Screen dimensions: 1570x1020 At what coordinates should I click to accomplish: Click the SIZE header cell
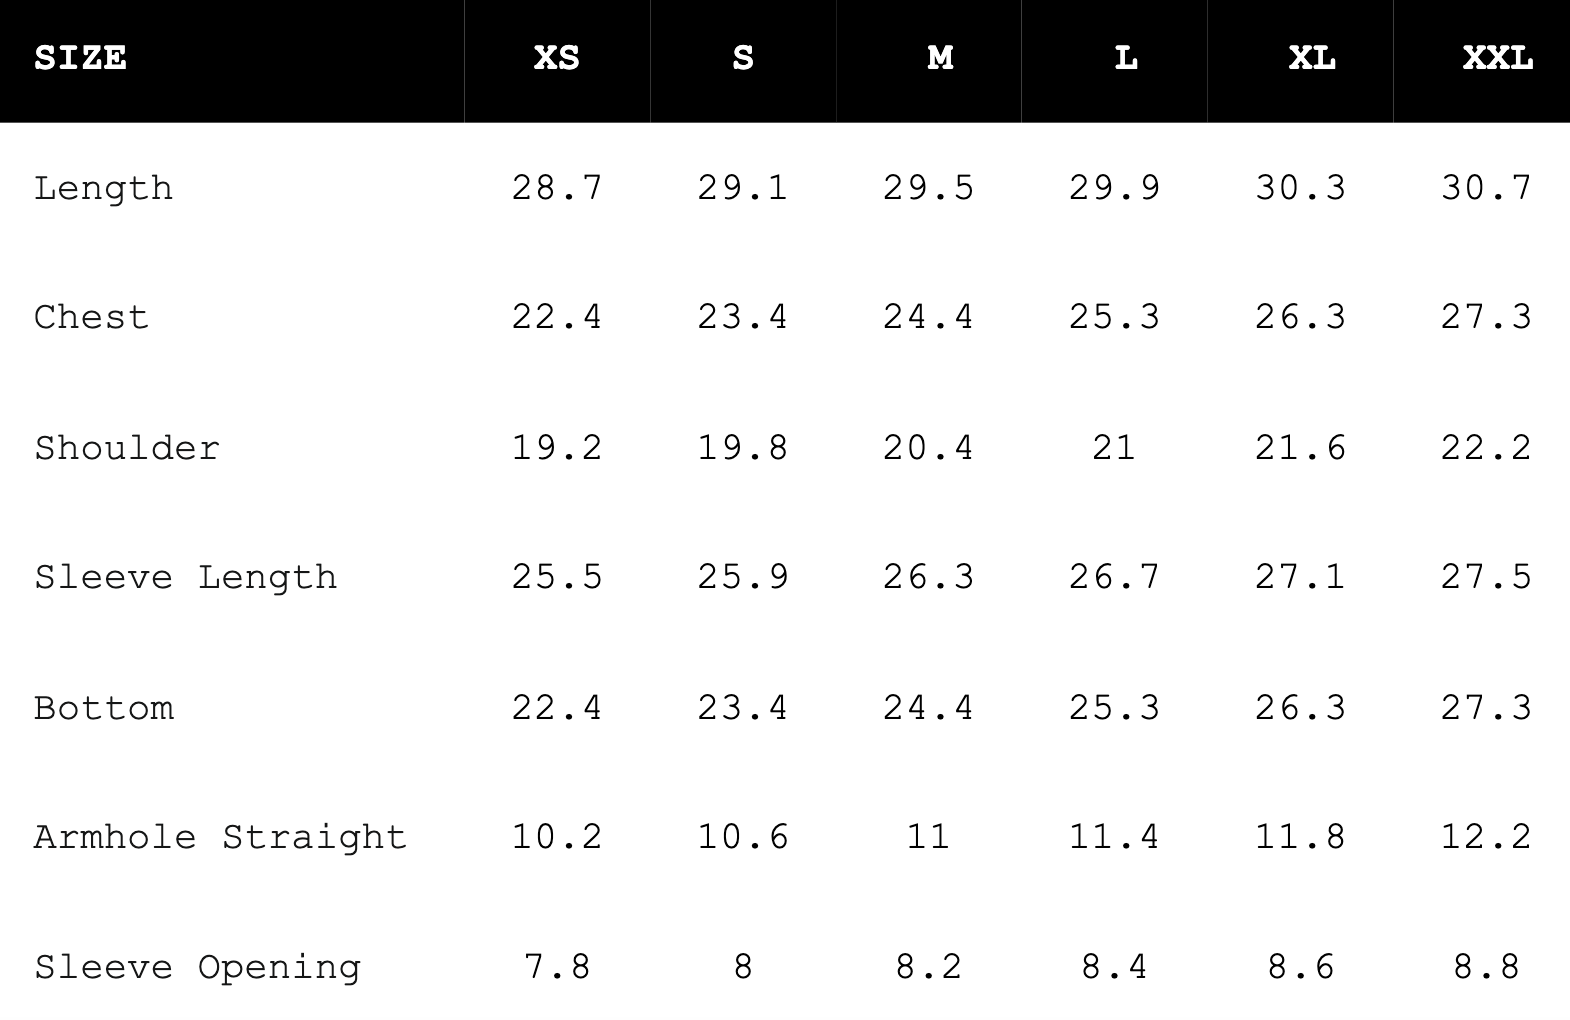click(81, 58)
